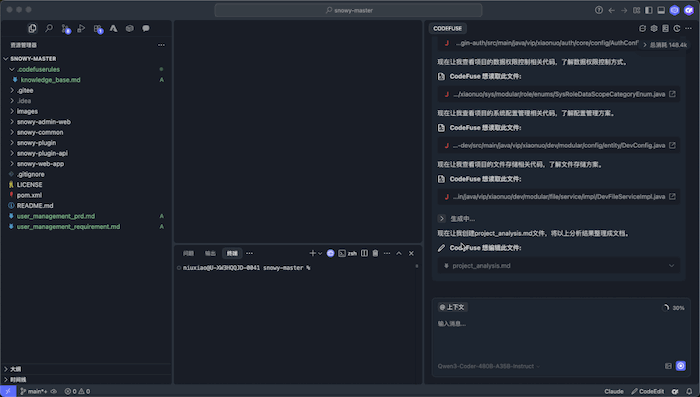Click the CodeFuse panel layout icon
Screen dimensions: 700x397
(666, 28)
